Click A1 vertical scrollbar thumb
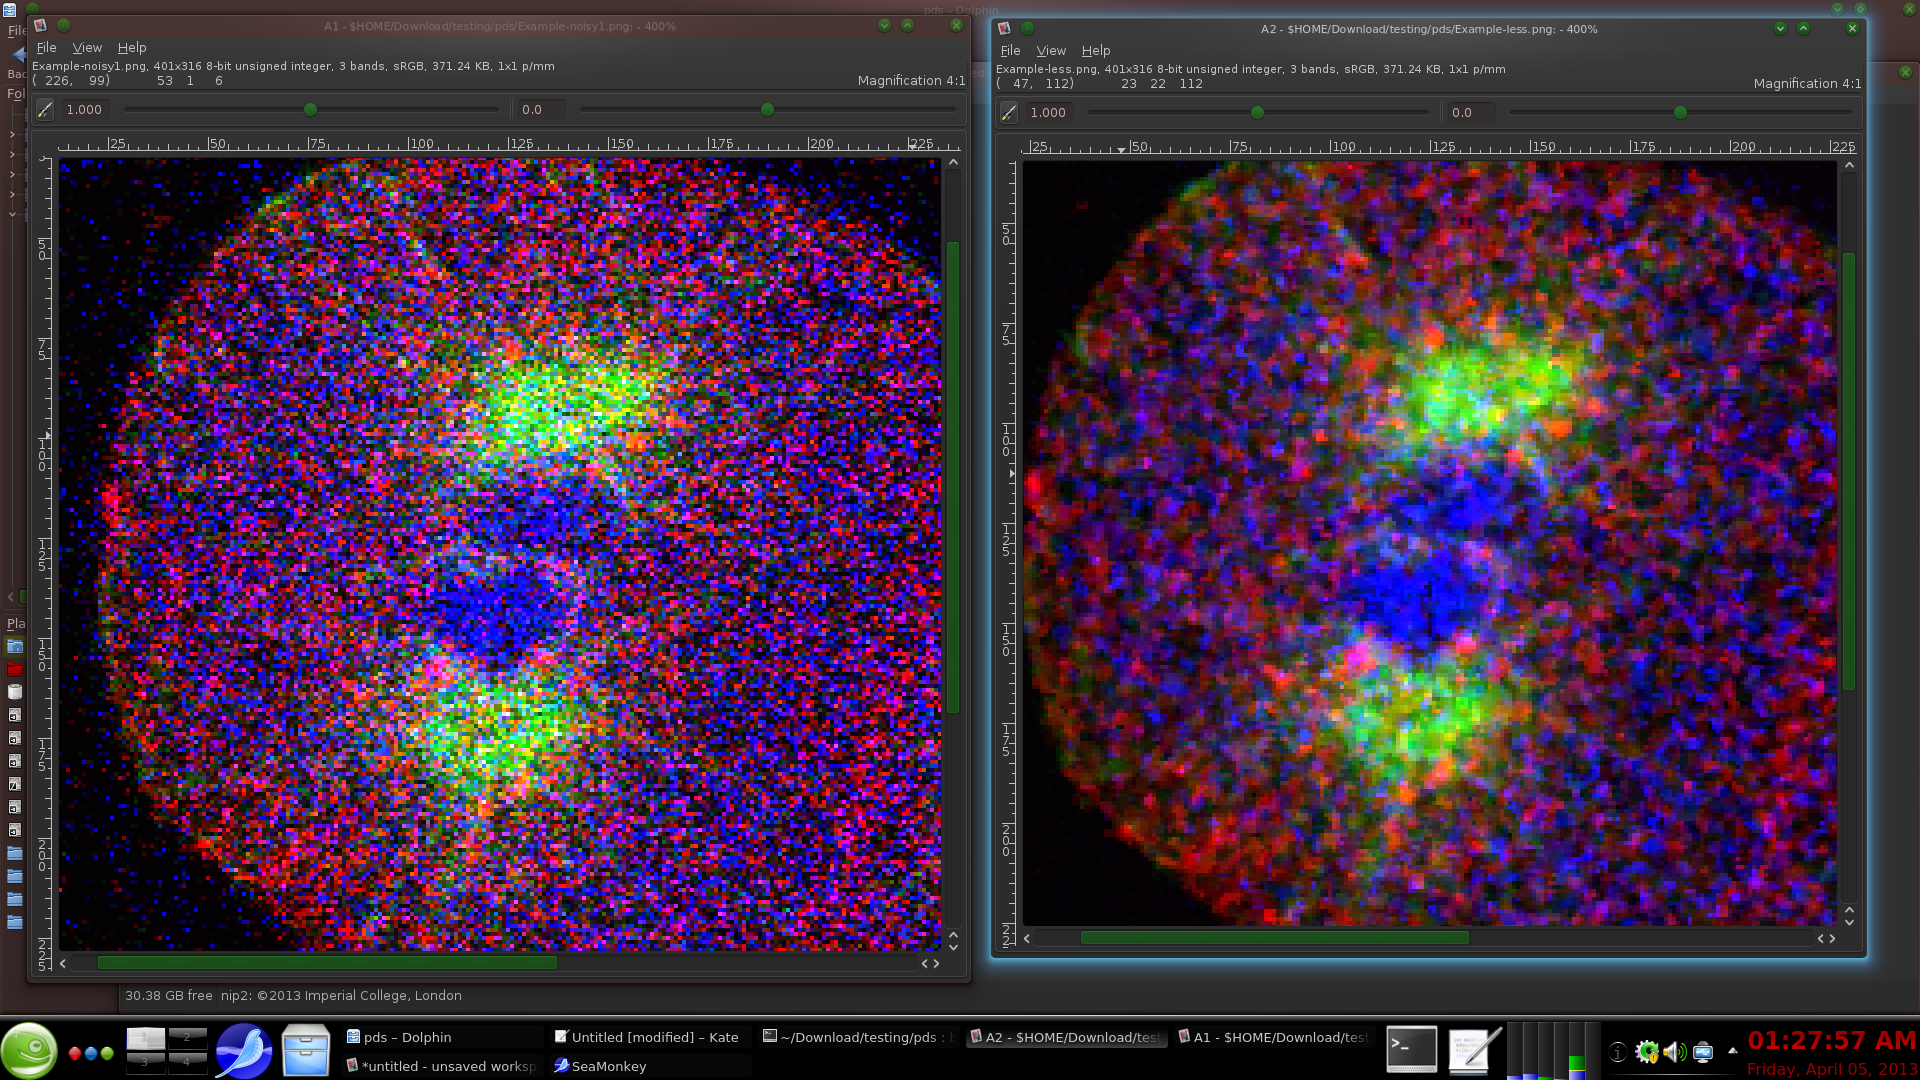The width and height of the screenshot is (1920, 1080). [x=953, y=477]
